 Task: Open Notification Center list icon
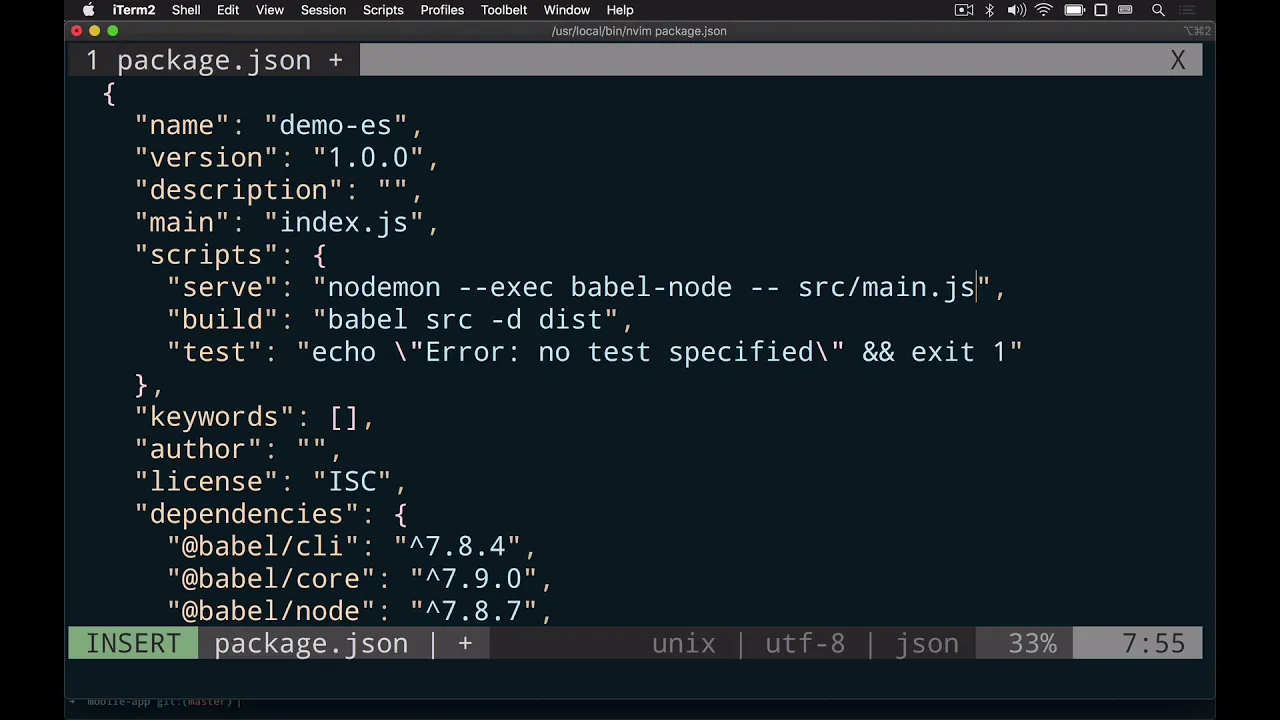coord(1187,10)
